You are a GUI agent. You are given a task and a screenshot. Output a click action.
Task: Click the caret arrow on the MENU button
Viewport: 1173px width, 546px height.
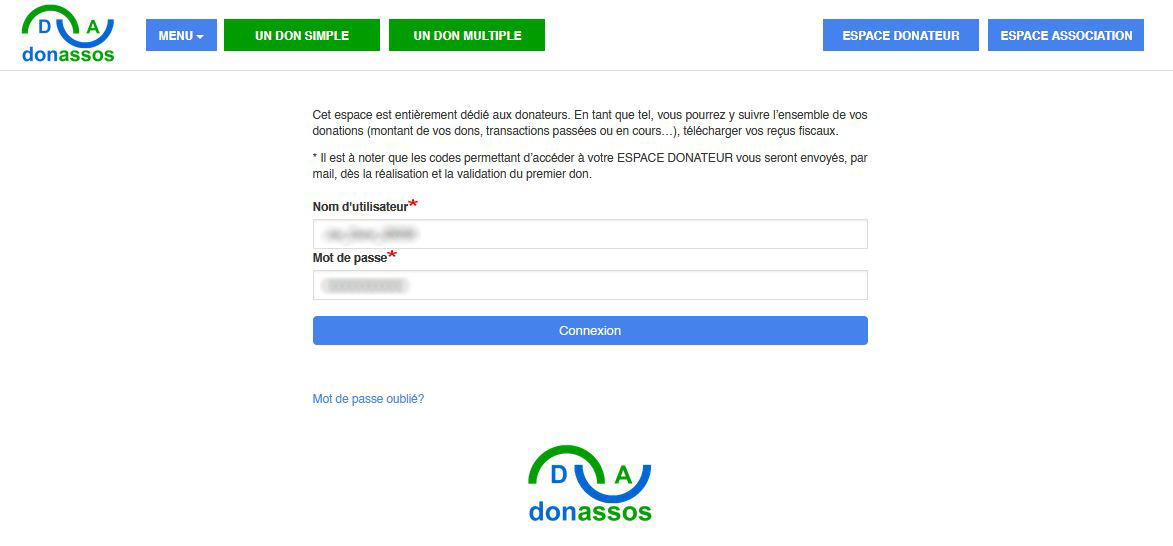coord(200,37)
